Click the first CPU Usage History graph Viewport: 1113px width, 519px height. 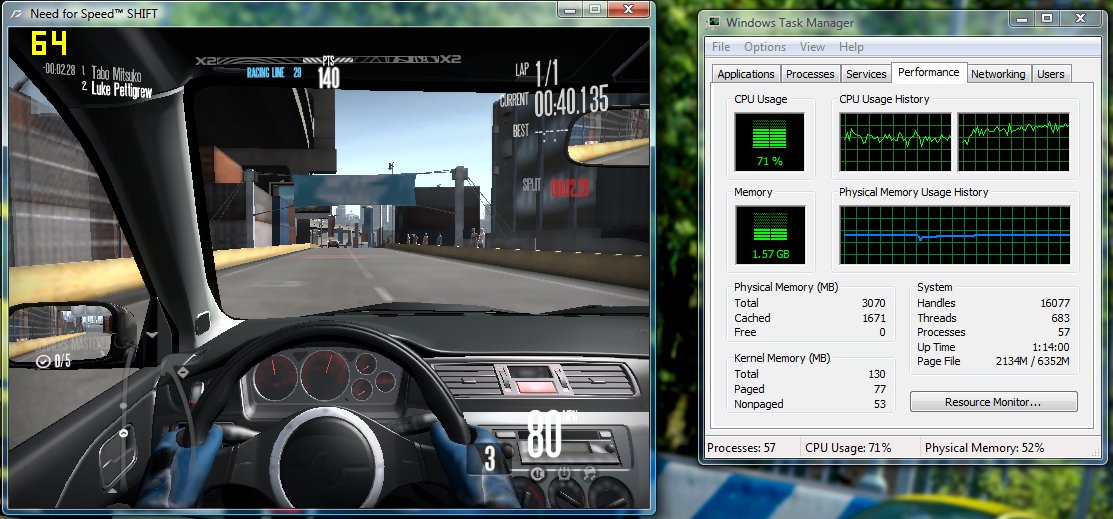[895, 142]
